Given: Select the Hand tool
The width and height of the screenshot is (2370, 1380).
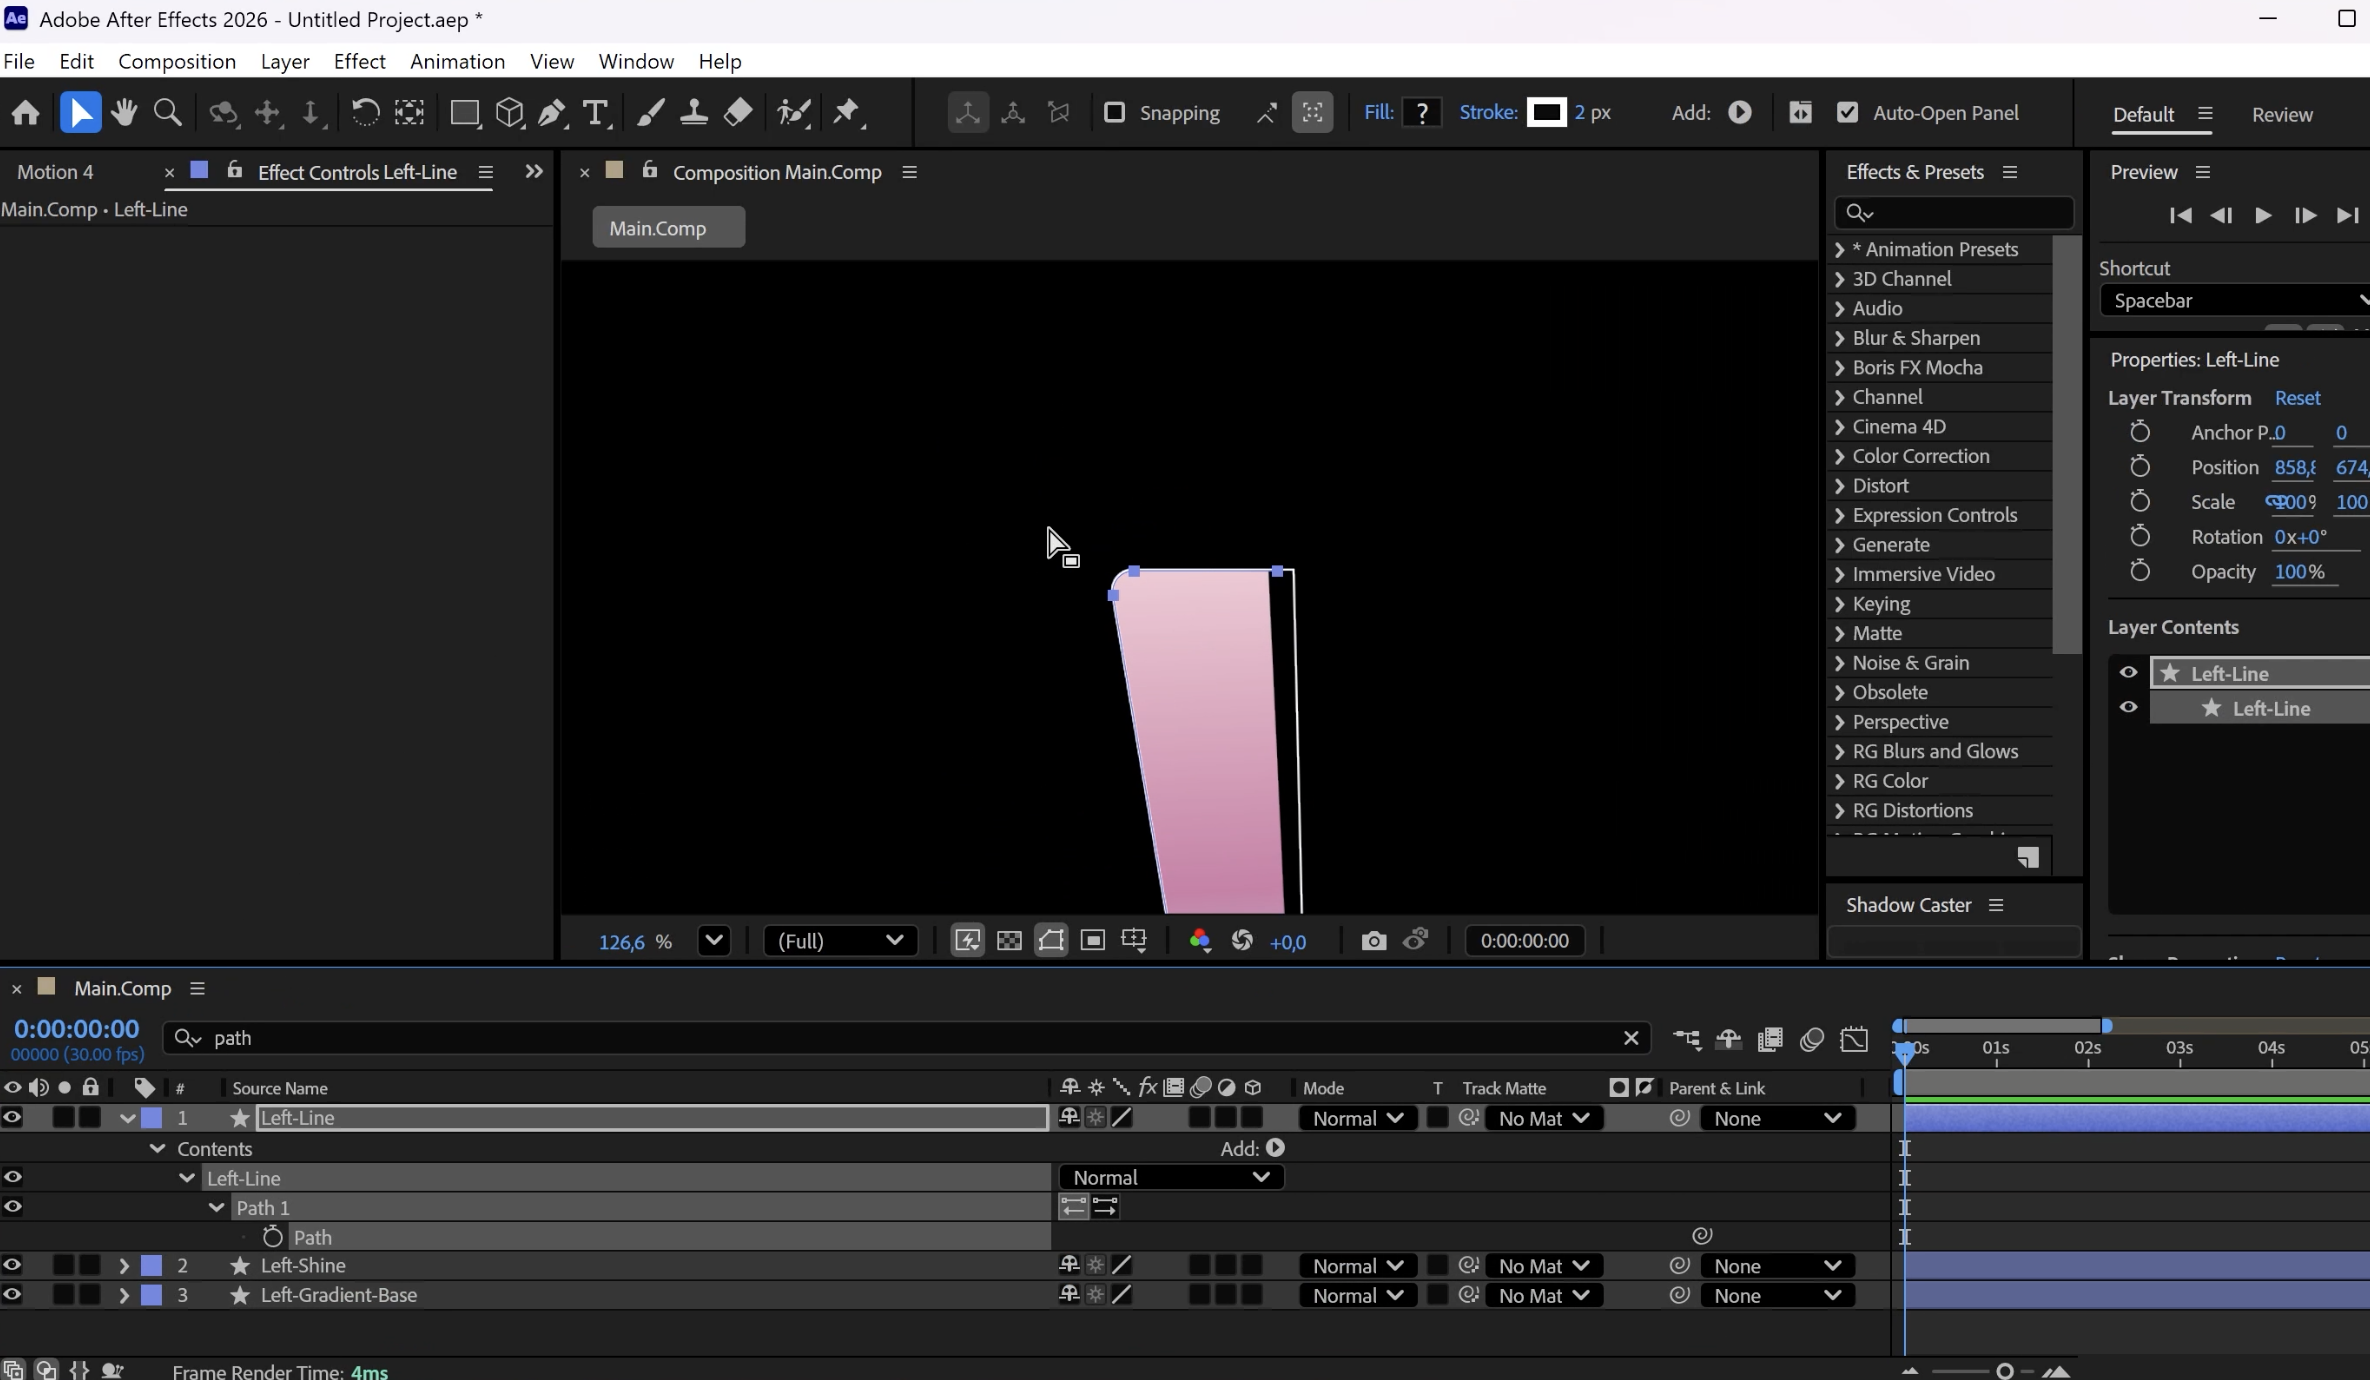Looking at the screenshot, I should tap(124, 113).
